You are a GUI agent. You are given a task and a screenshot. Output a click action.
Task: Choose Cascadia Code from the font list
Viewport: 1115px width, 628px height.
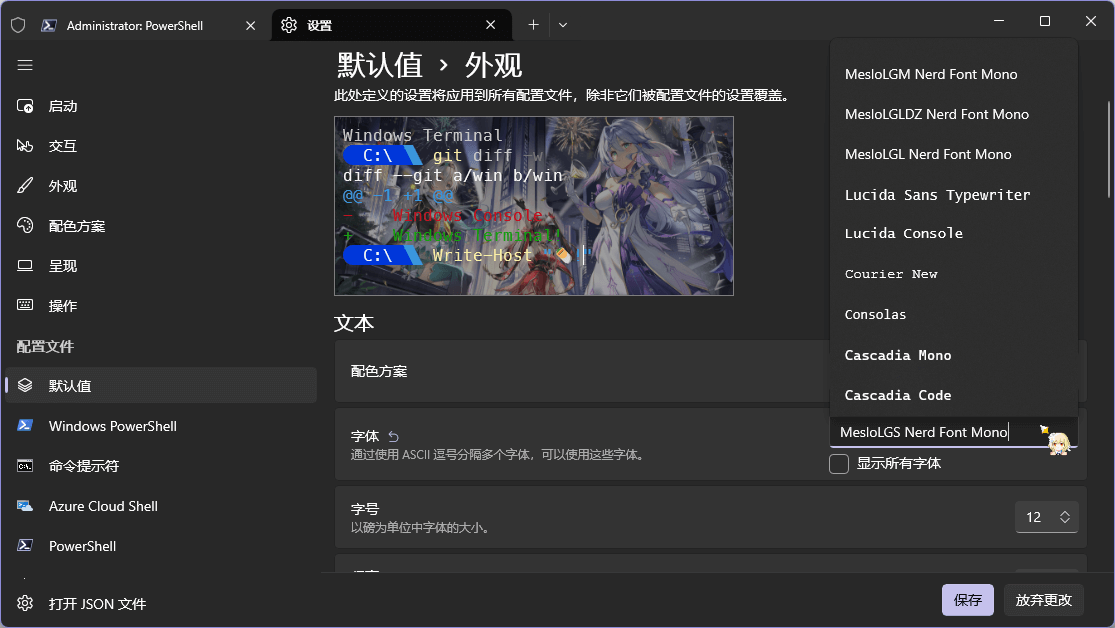[x=898, y=395]
